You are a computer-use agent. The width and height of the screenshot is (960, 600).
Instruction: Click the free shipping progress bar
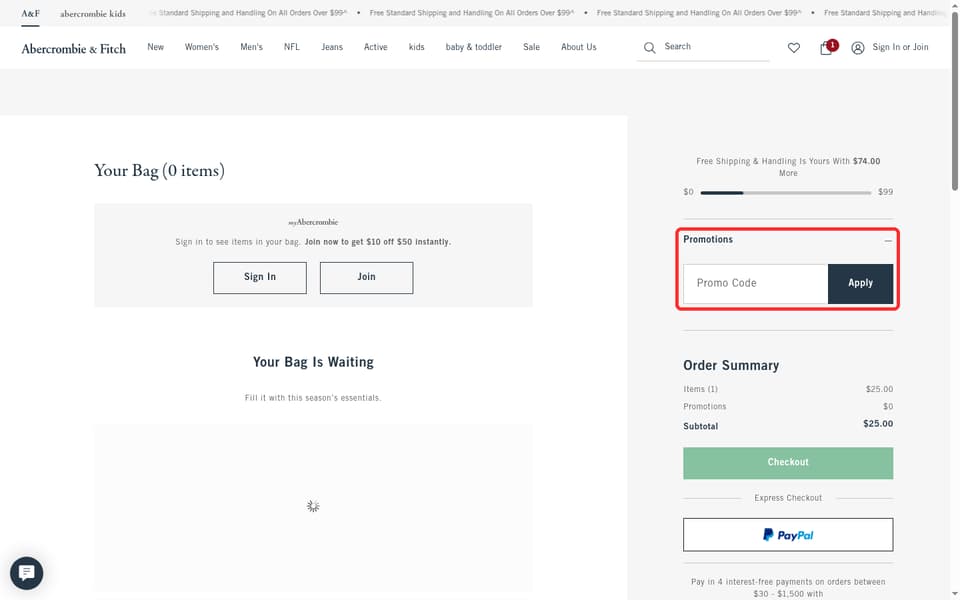(786, 193)
